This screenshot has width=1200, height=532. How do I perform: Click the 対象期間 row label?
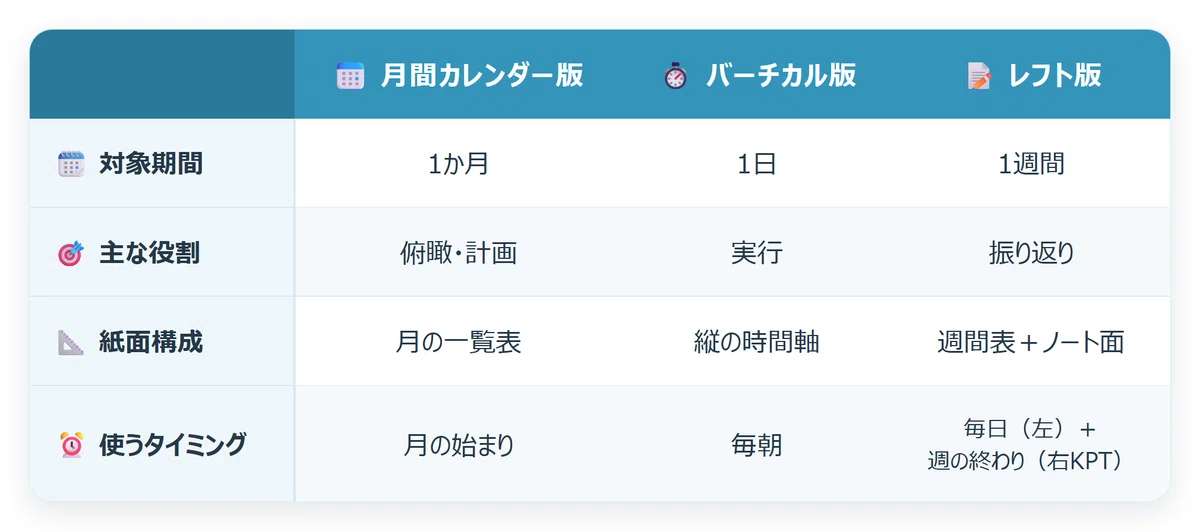click(x=151, y=164)
